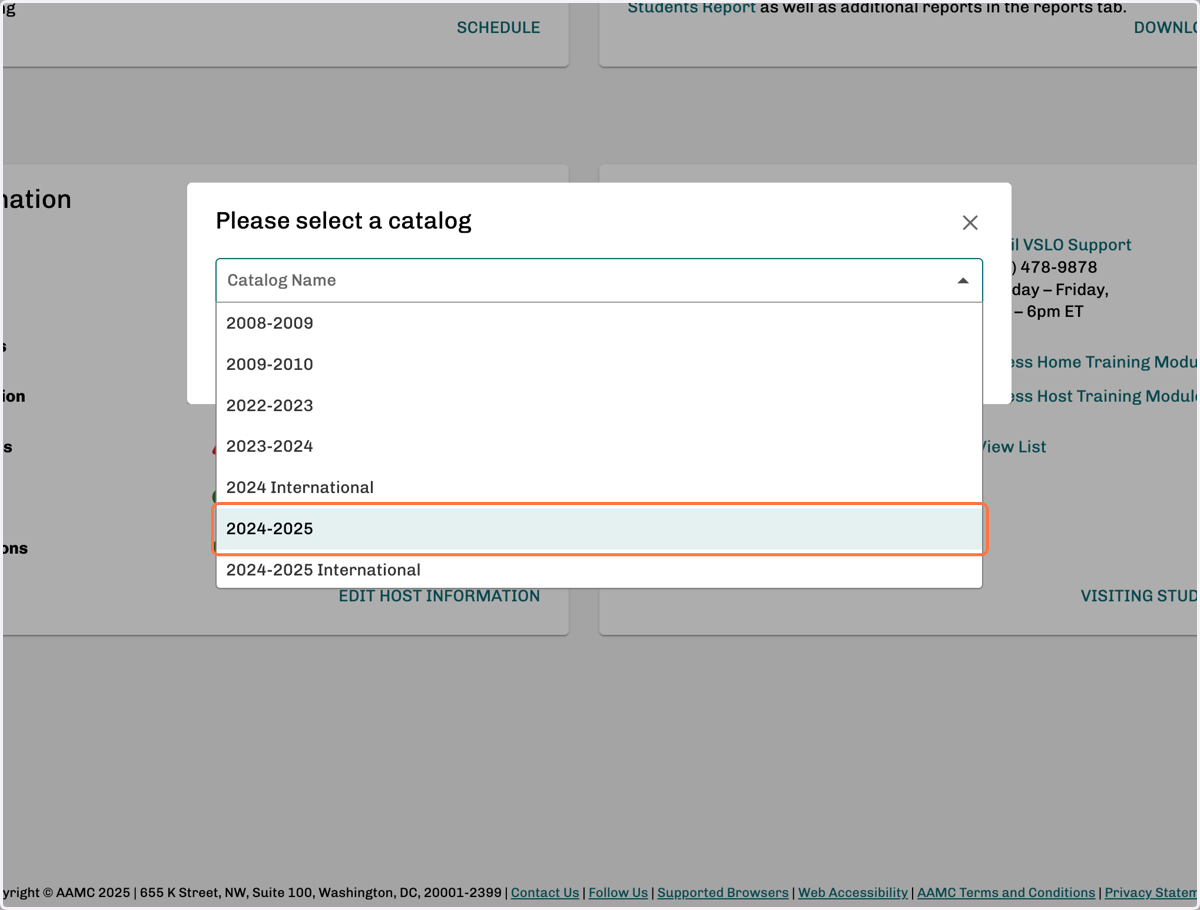Select the 2008-2009 catalog option

[599, 323]
